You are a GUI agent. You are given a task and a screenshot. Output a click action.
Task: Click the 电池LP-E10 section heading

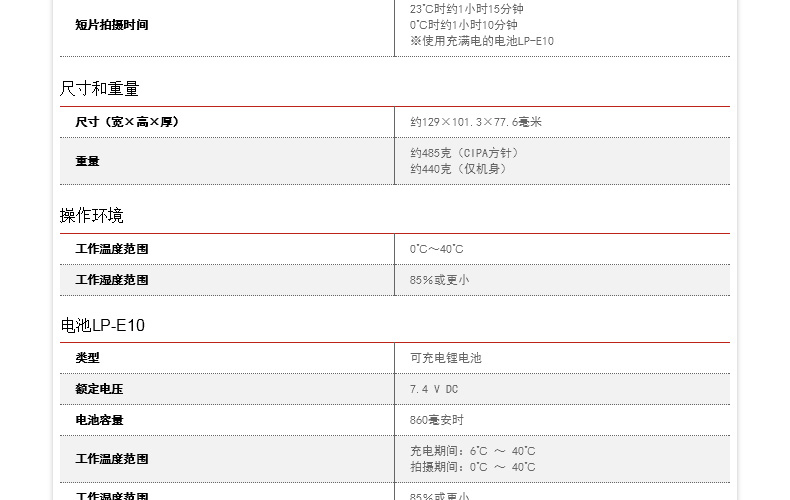point(102,326)
